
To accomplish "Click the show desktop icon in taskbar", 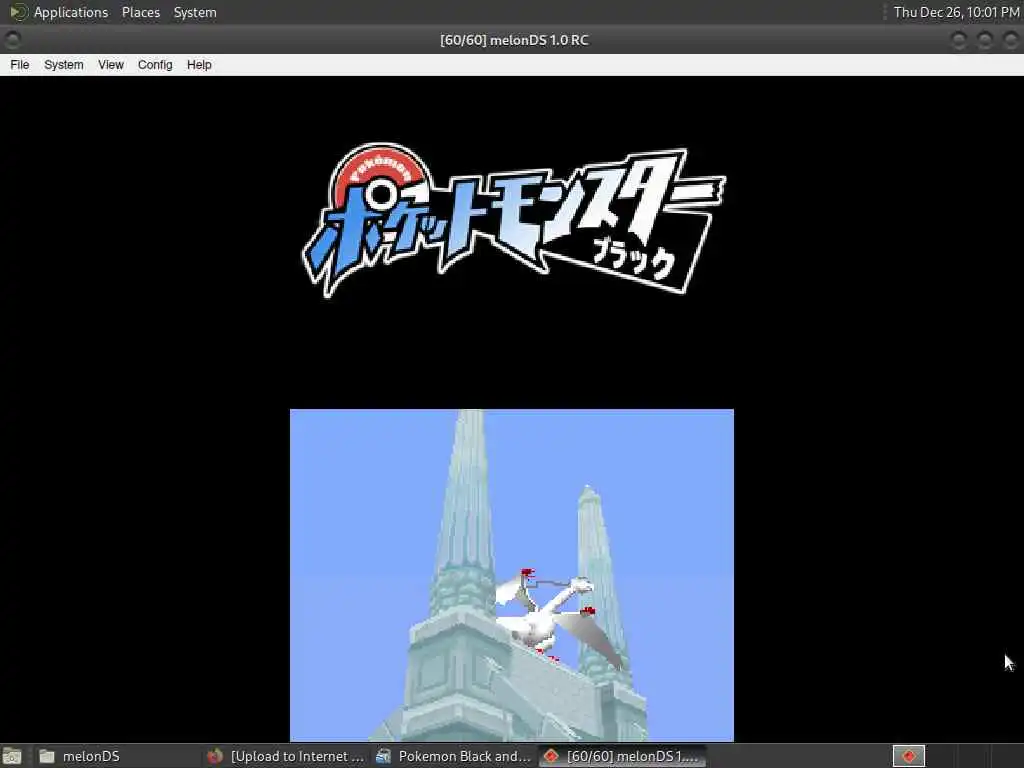I will (x=12, y=756).
